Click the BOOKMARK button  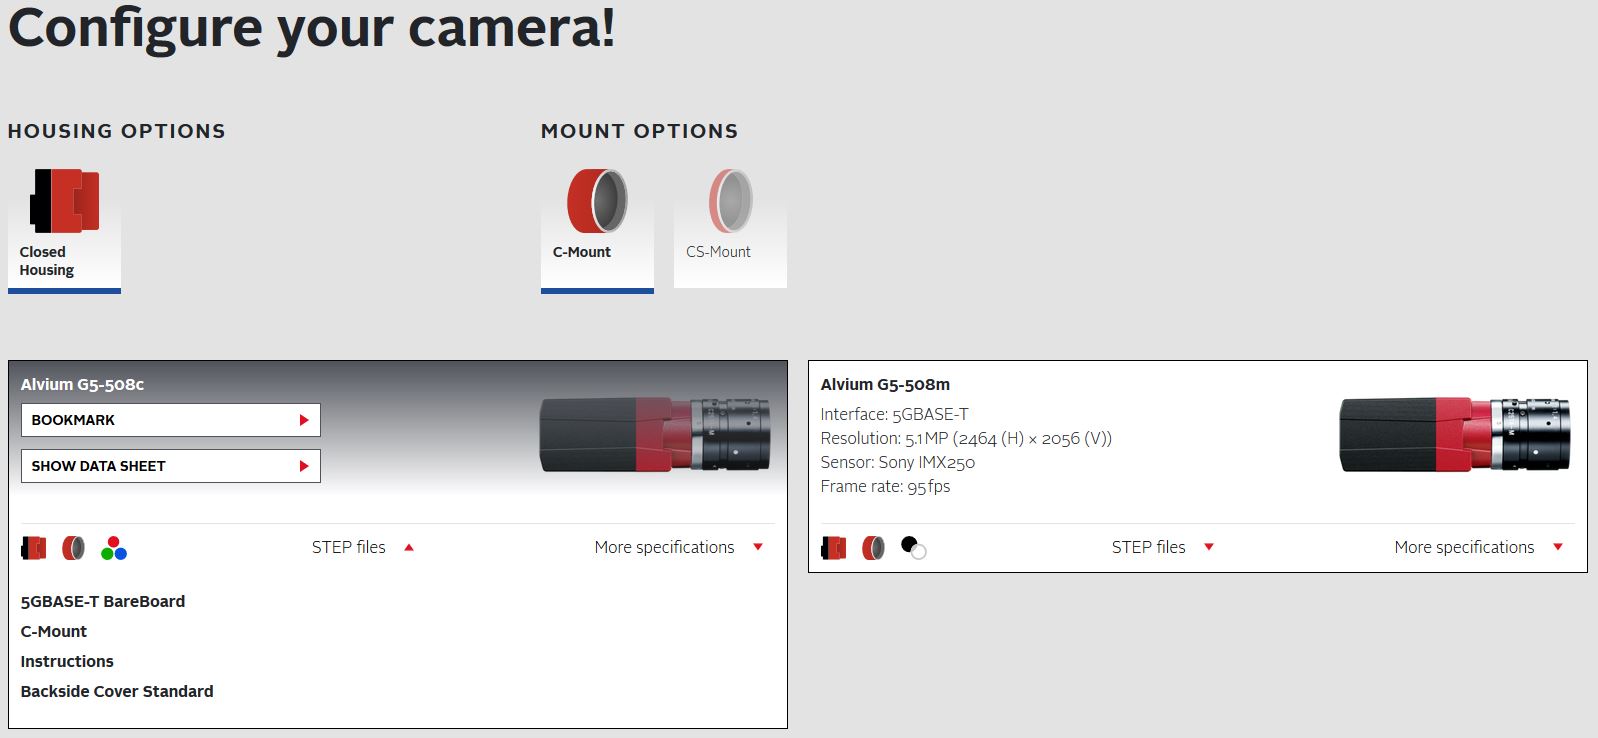(x=170, y=420)
